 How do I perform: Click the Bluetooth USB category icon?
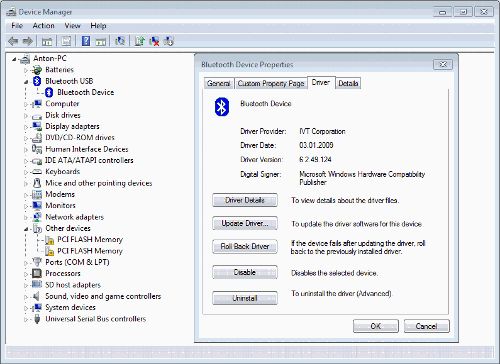pos(37,81)
